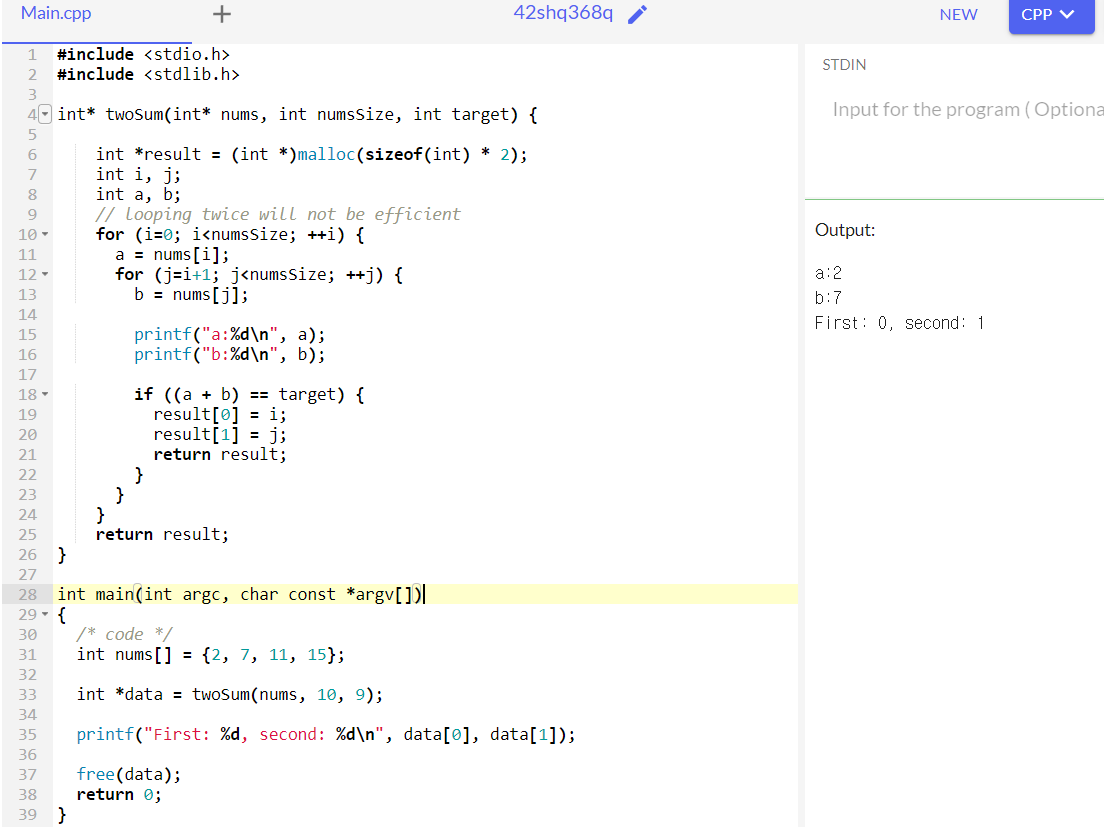Click the nums array declaration on line 31
The image size is (1104, 828).
tap(211, 655)
